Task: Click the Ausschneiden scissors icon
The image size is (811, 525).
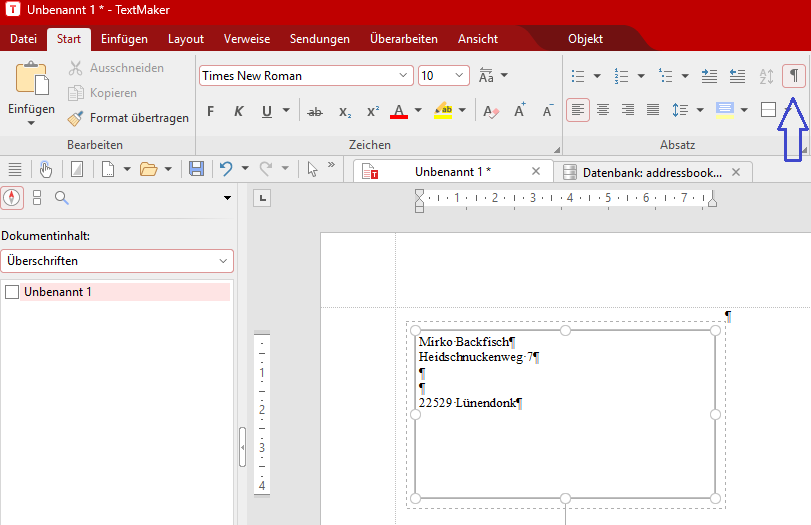Action: point(76,68)
